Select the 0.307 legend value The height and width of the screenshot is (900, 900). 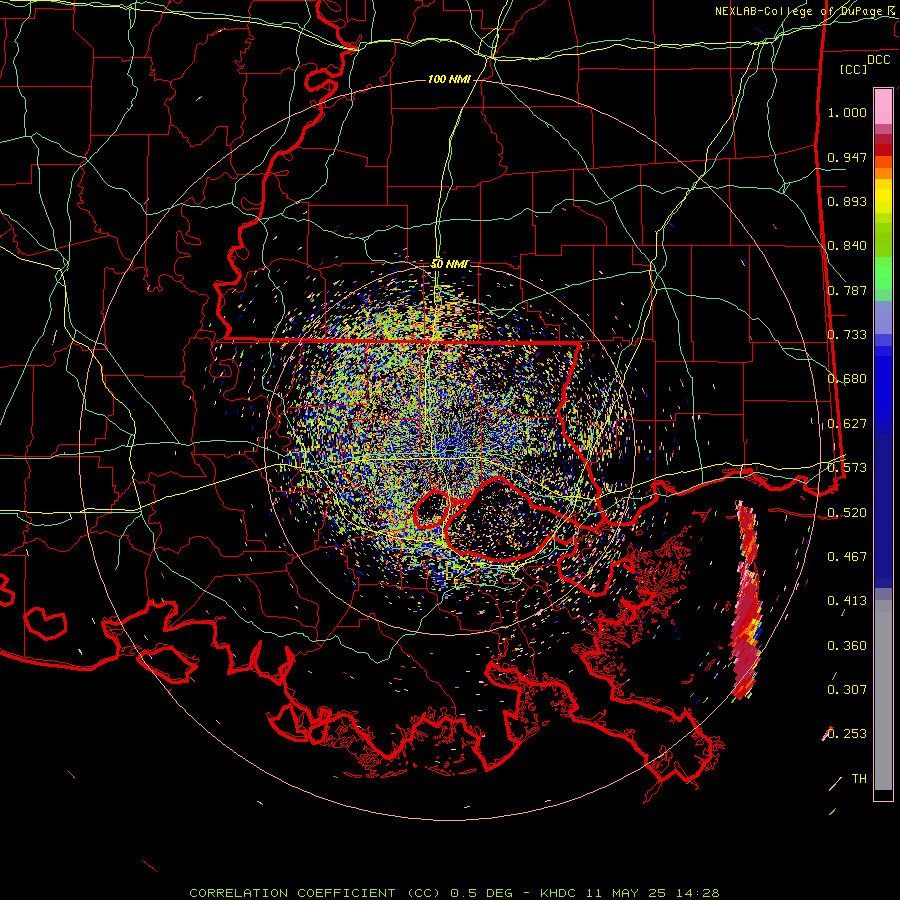coord(847,690)
